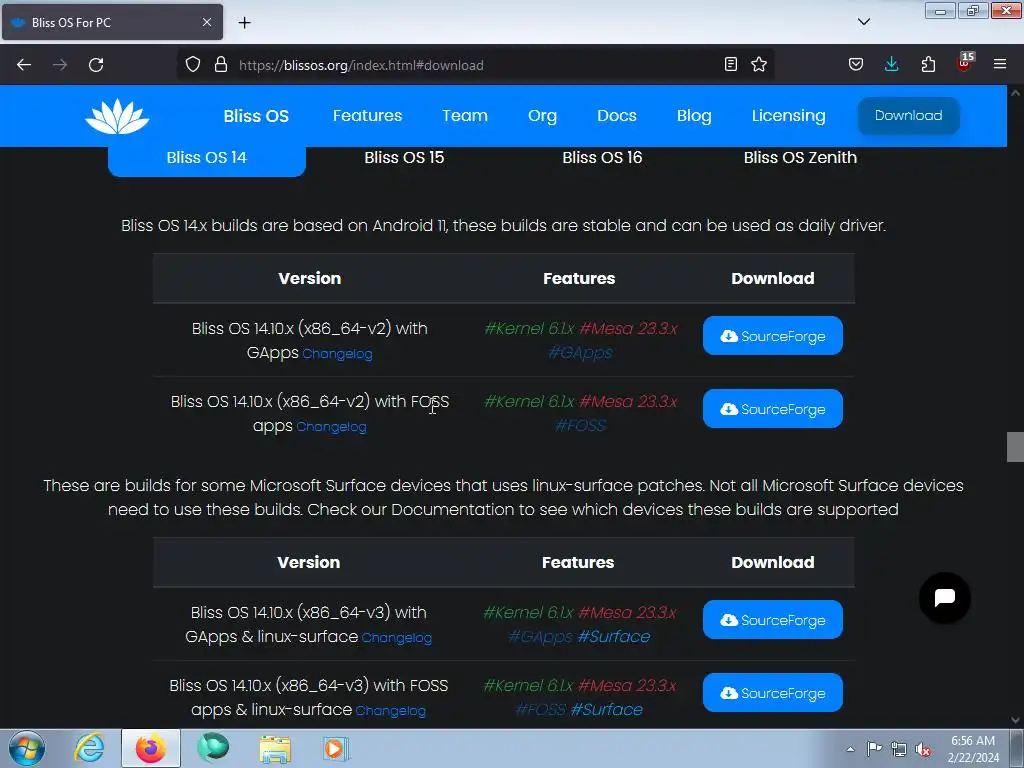1024x768 pixels.
Task: Download x86_64-v2 FOSS build from SourceForge
Action: click(773, 409)
